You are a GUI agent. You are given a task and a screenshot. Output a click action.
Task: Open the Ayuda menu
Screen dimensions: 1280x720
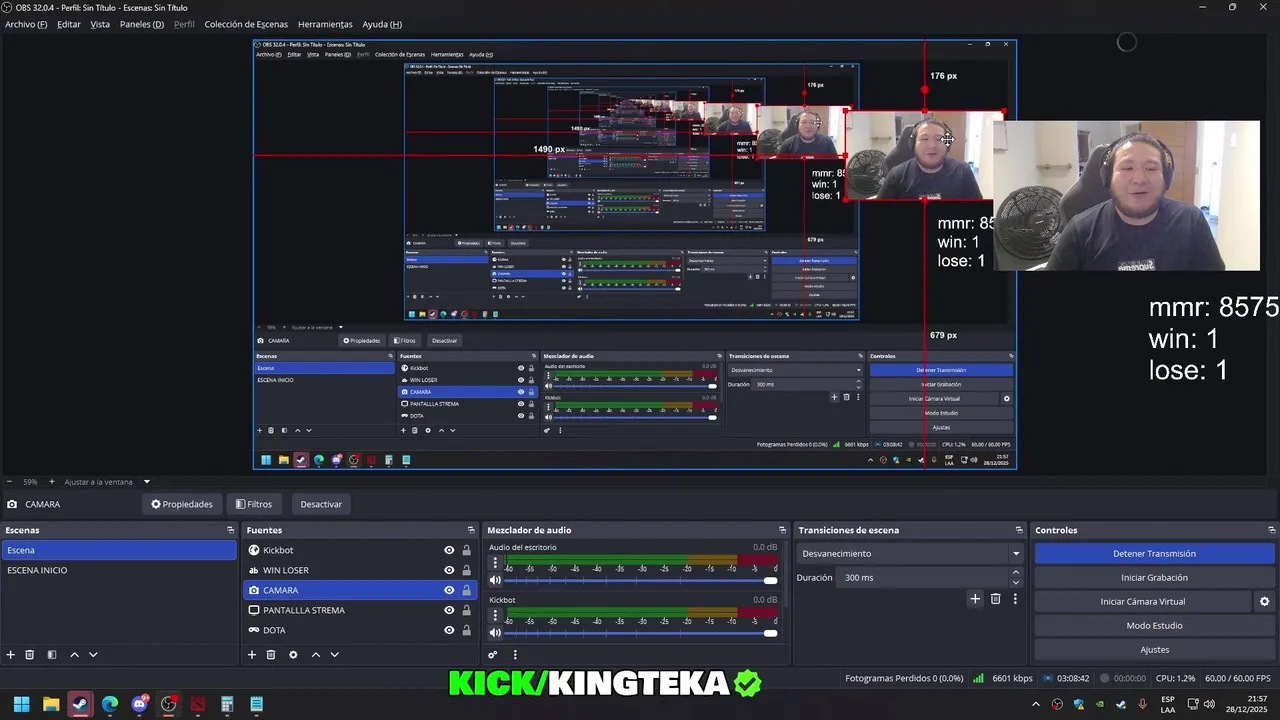coord(382,24)
